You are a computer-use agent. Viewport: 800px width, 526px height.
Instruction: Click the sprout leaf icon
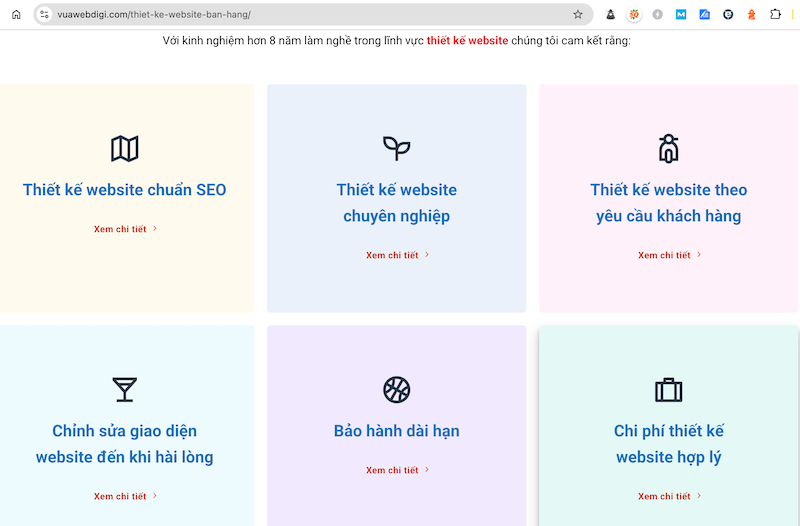[396, 148]
